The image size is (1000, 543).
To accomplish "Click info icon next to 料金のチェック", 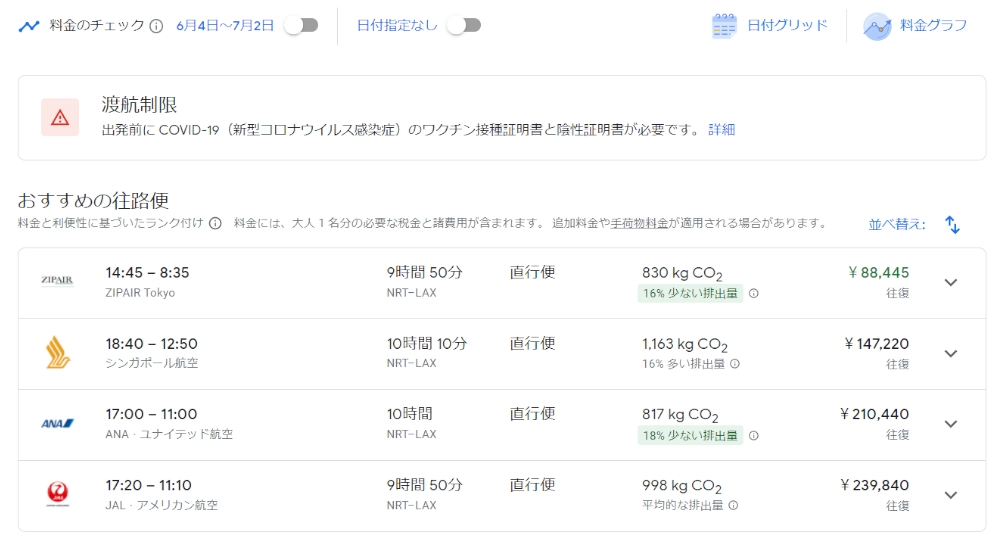I will click(x=156, y=26).
